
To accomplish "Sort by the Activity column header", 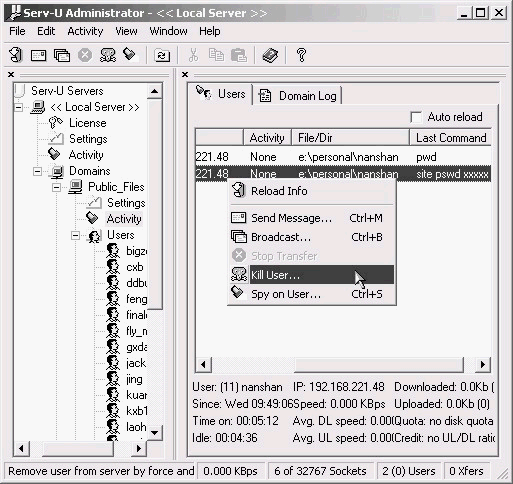I will pyautogui.click(x=267, y=138).
